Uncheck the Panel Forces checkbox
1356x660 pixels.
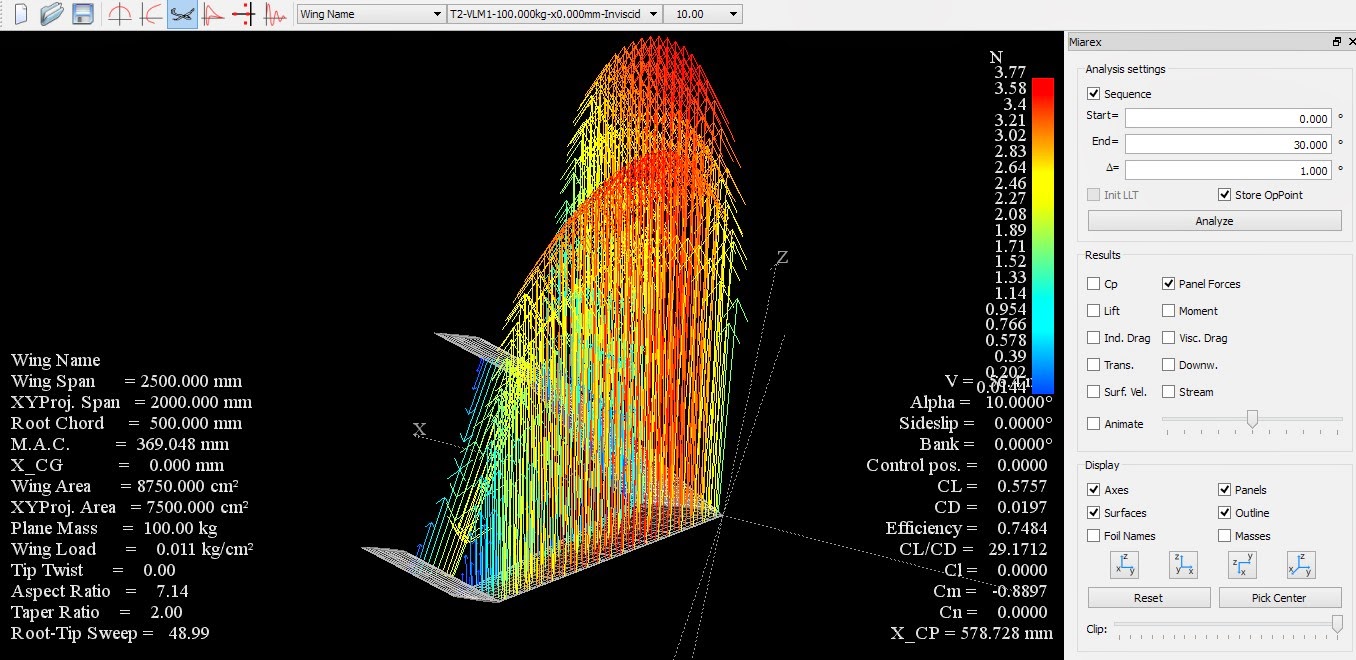[x=1169, y=284]
